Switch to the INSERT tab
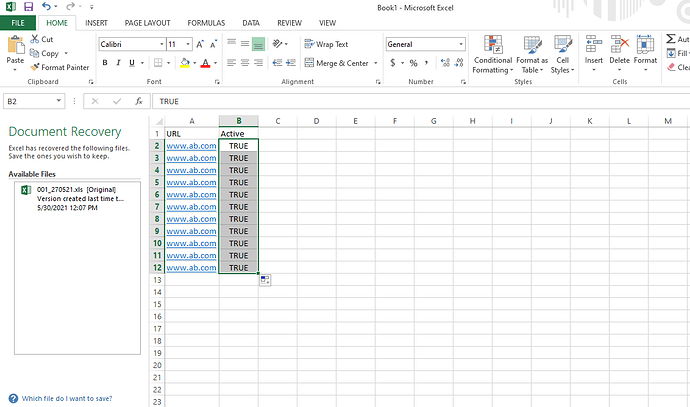The height and width of the screenshot is (407, 690). click(96, 23)
